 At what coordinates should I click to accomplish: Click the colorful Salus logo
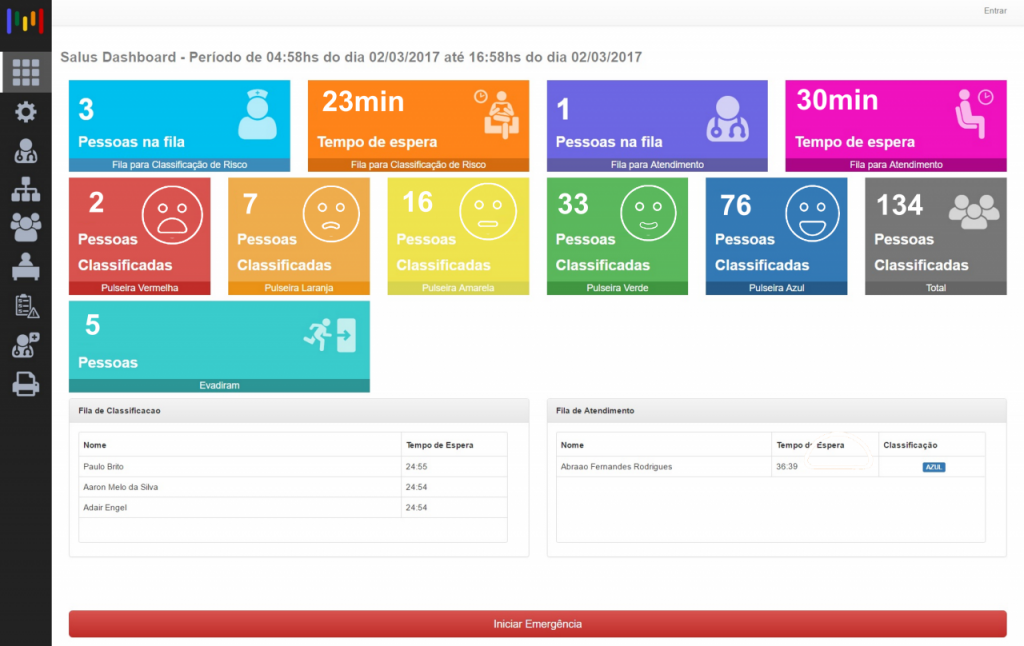[x=25, y=21]
